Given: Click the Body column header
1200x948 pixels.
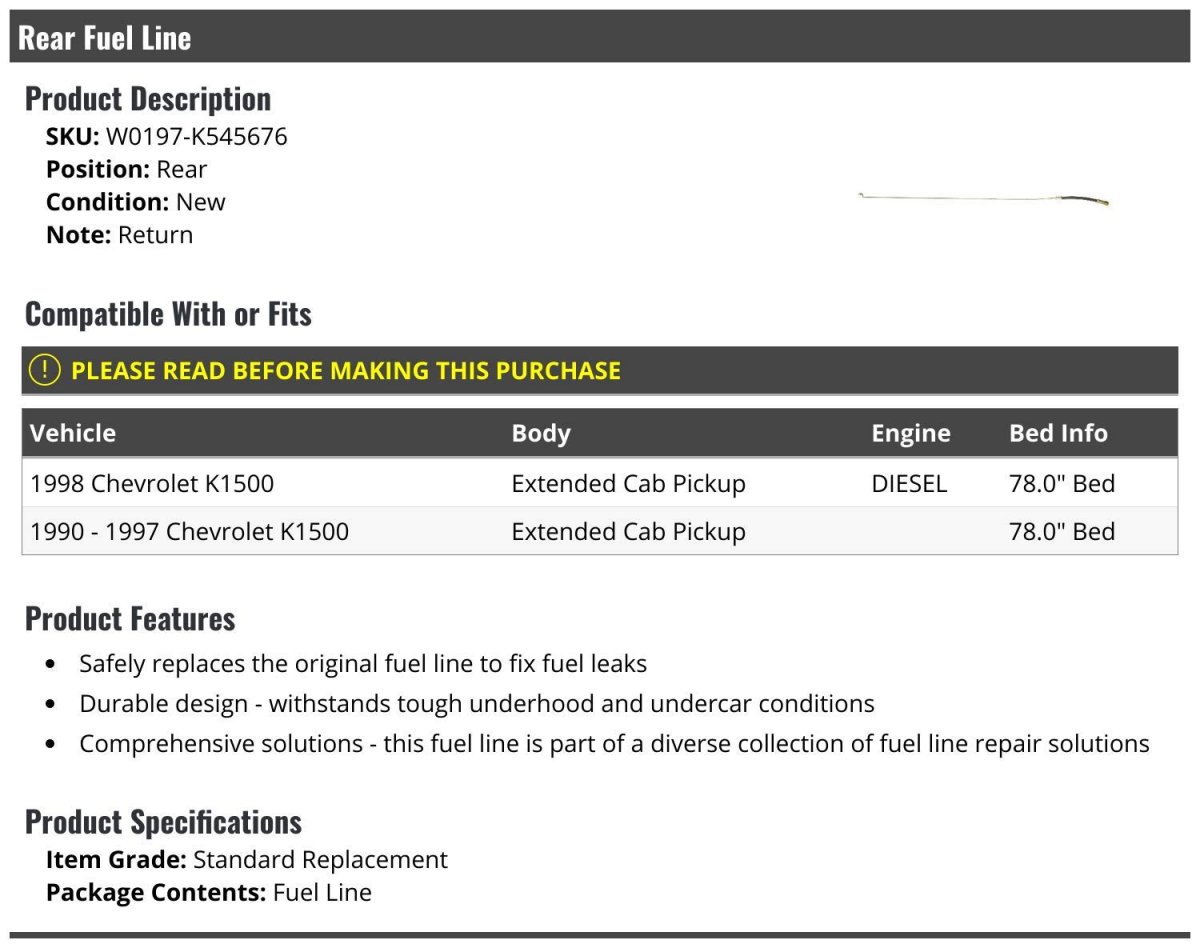Looking at the screenshot, I should point(541,433).
